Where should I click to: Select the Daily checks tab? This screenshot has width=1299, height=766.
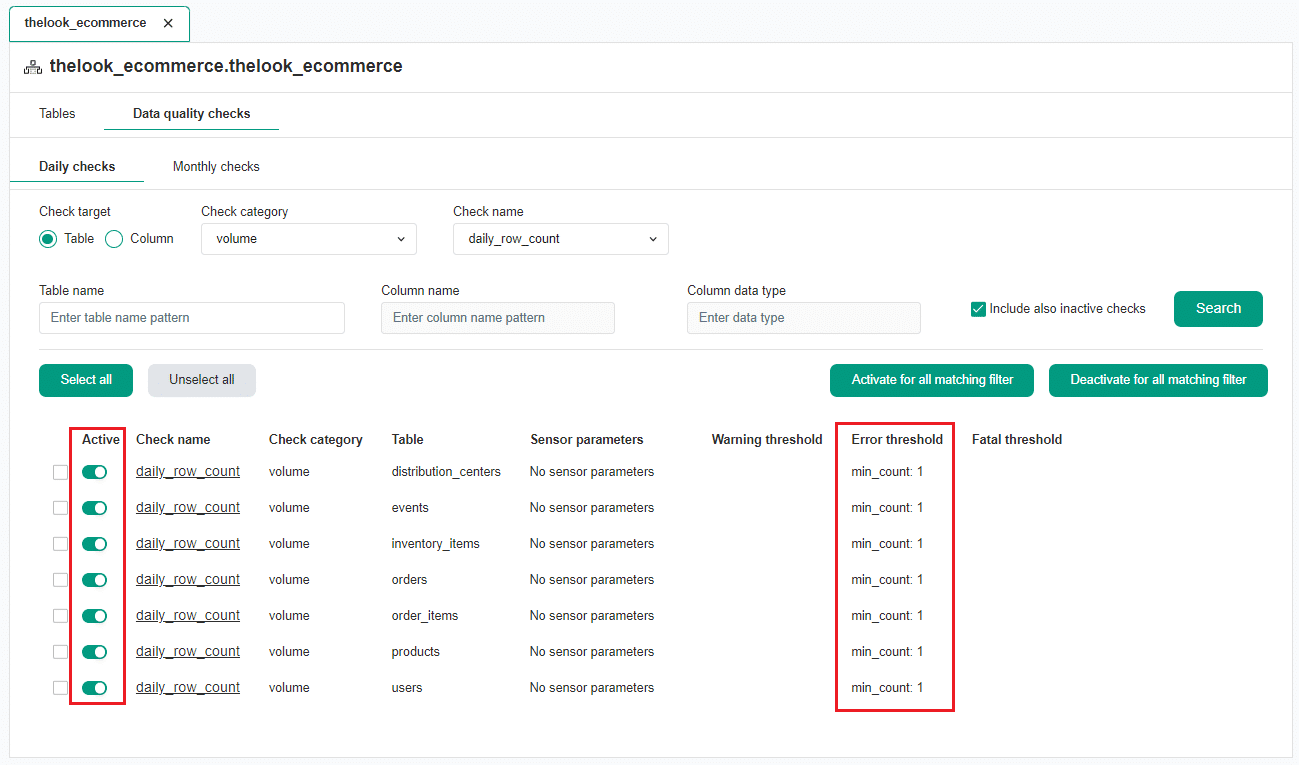[77, 166]
